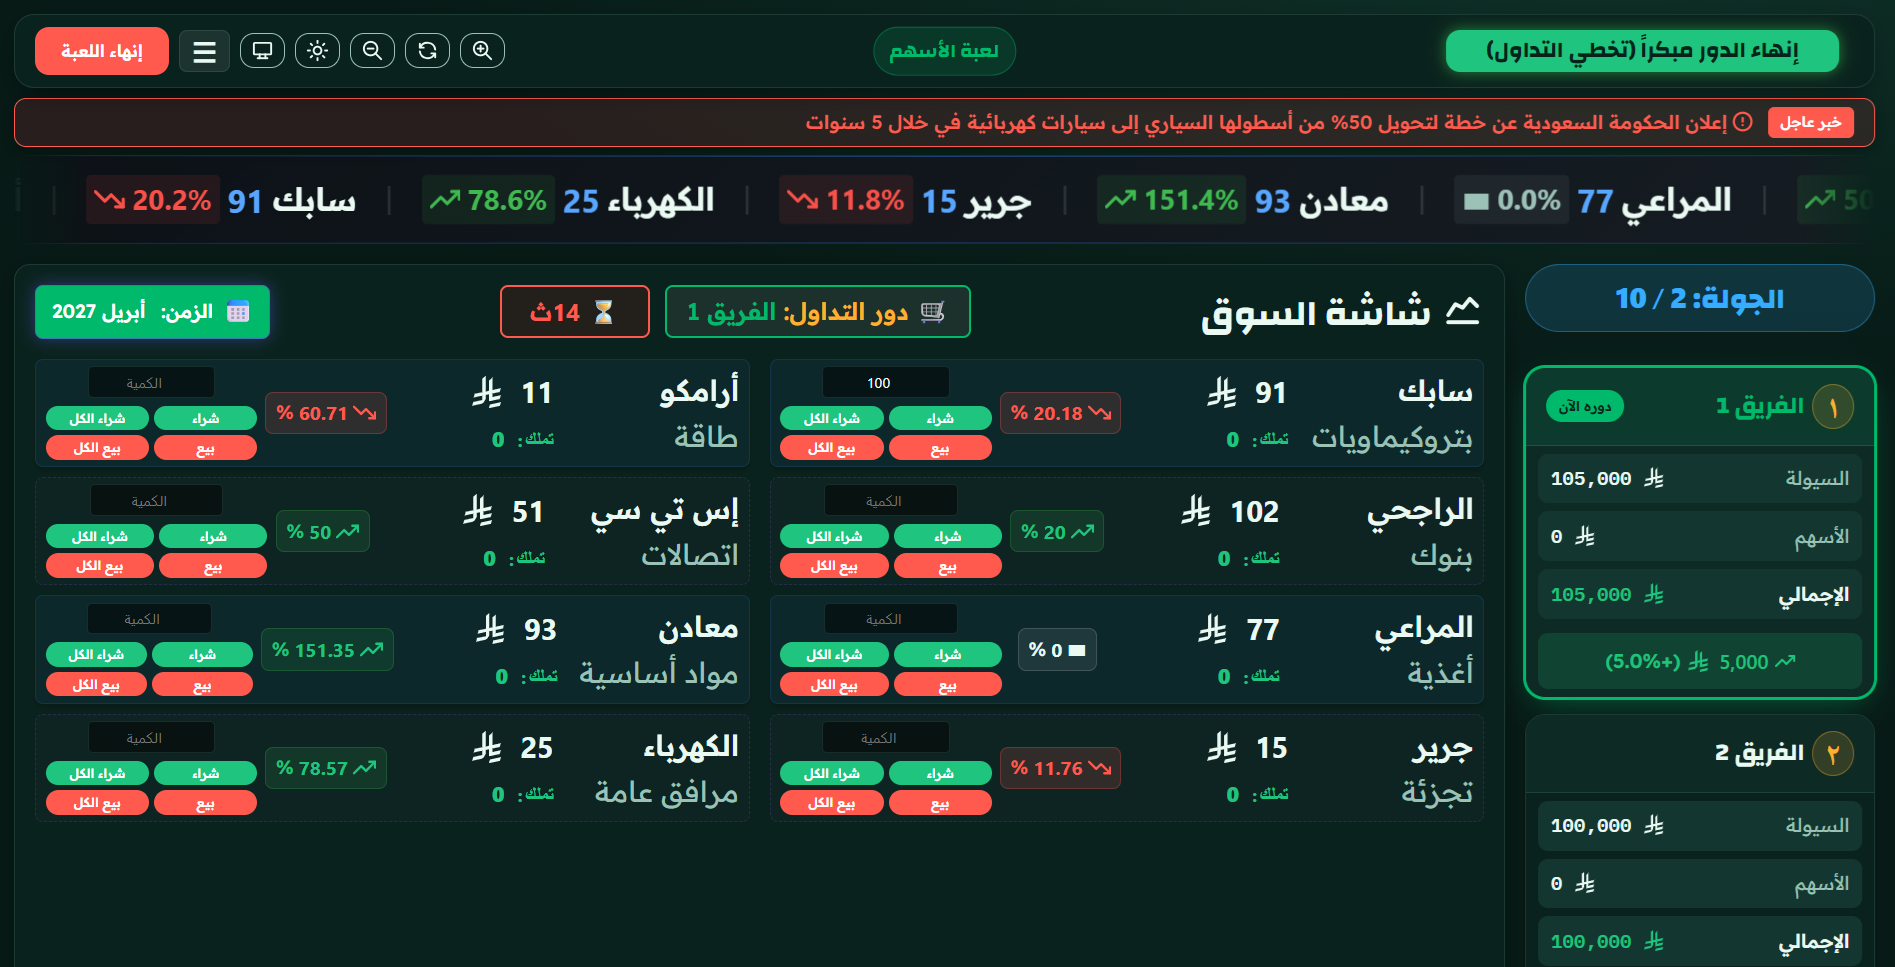Sell all سابك shares with بيع الكل

831,448
